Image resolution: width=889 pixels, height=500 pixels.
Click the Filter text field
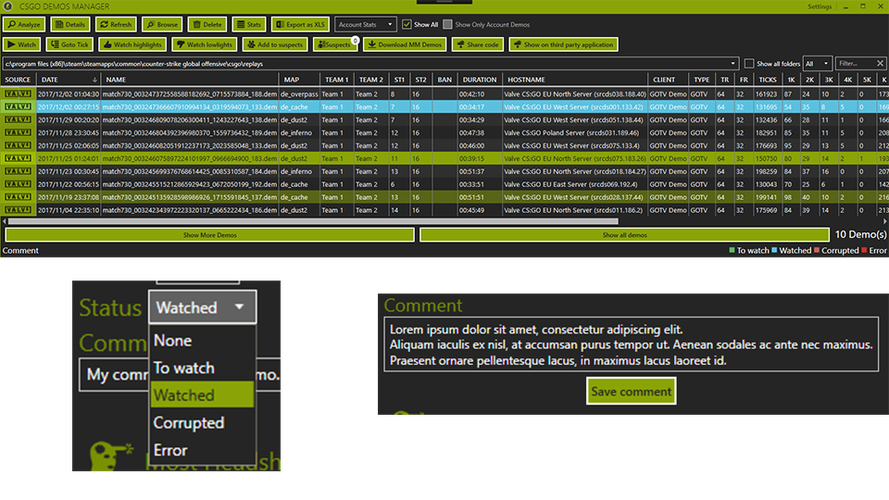855,63
